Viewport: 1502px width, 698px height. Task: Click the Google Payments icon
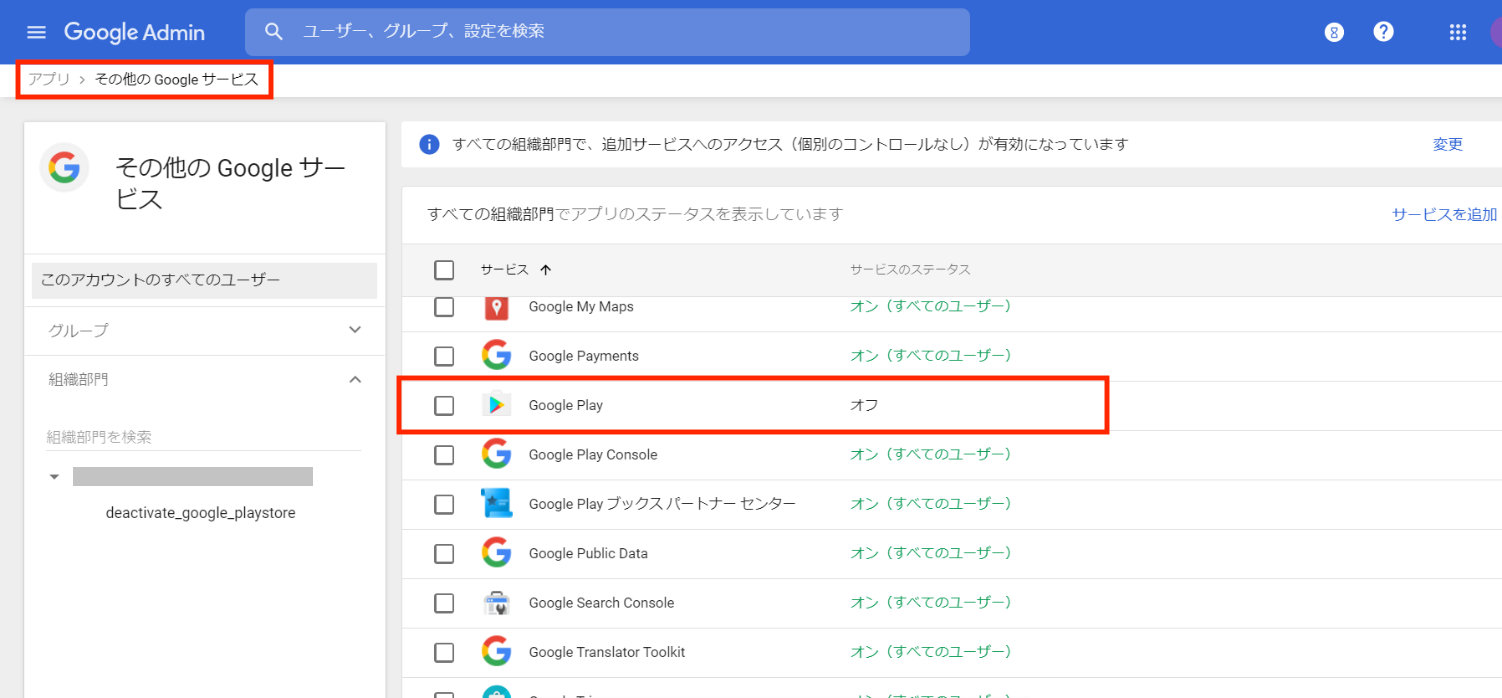(496, 356)
